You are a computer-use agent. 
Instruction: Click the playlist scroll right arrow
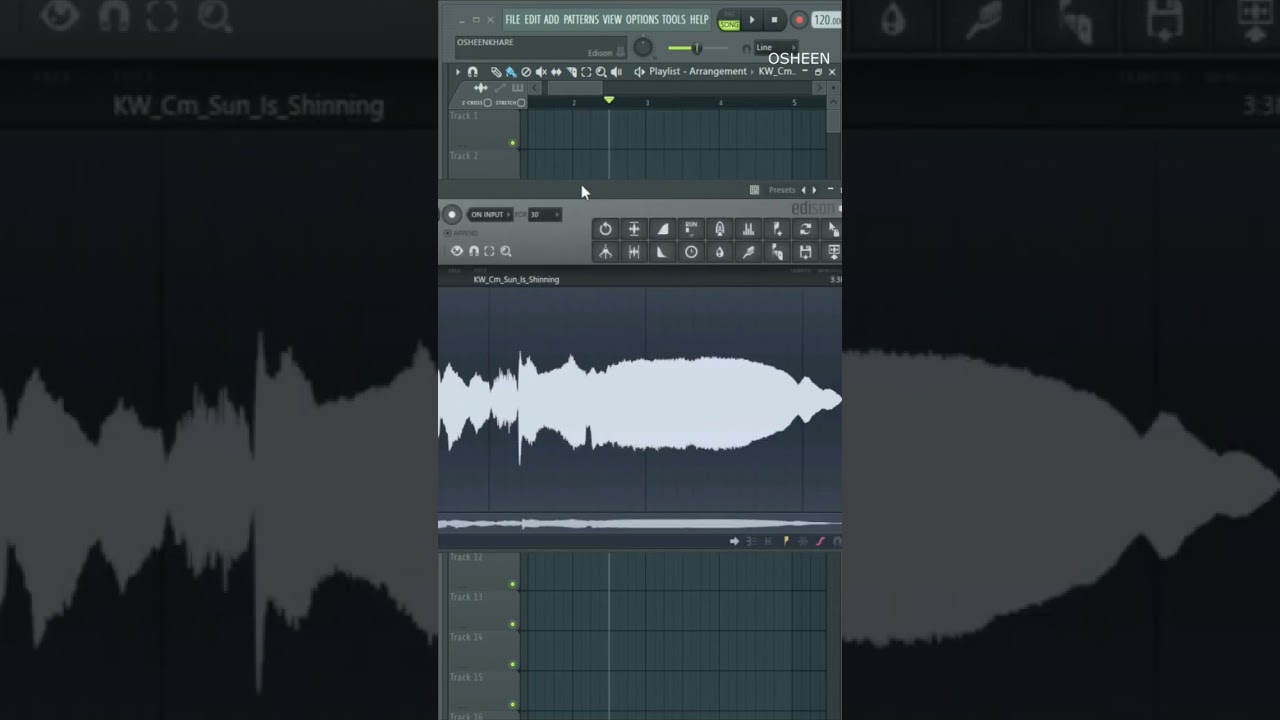coord(819,88)
